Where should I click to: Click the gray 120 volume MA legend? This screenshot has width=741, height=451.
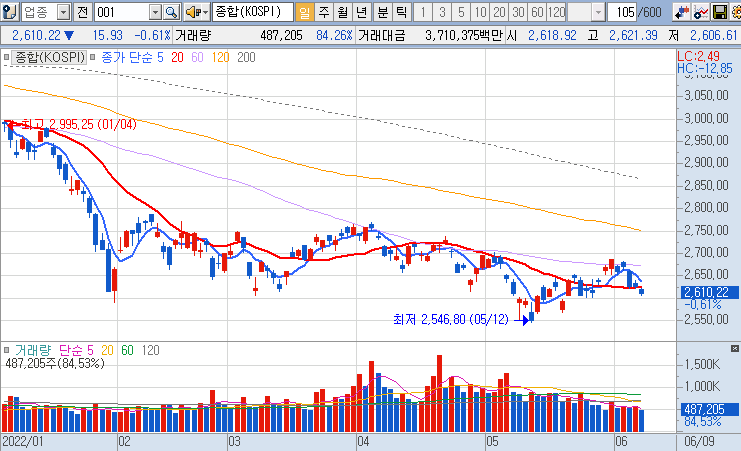(x=151, y=350)
